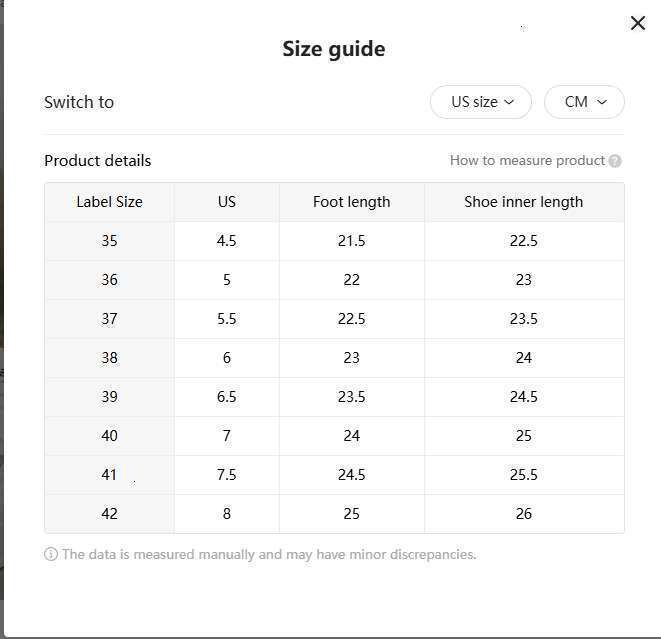Click the US size 6.5 cell
Viewport: 661px width, 639px height.
pyautogui.click(x=227, y=397)
